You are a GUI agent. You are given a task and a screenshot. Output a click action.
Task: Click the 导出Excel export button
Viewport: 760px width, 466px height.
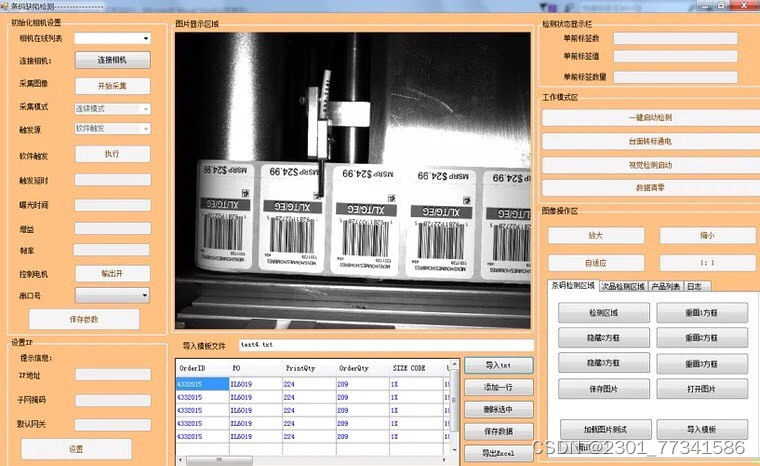(499, 453)
